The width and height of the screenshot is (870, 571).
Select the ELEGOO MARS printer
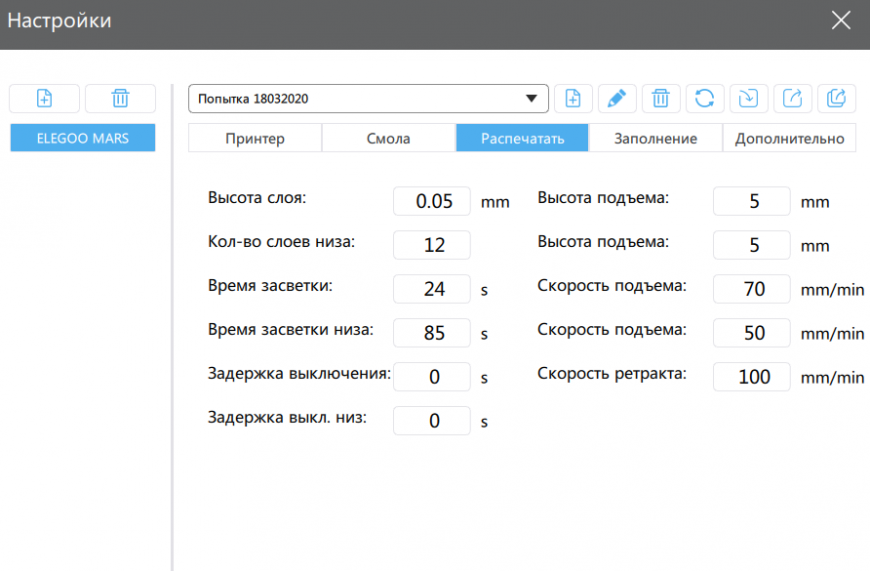click(x=83, y=138)
